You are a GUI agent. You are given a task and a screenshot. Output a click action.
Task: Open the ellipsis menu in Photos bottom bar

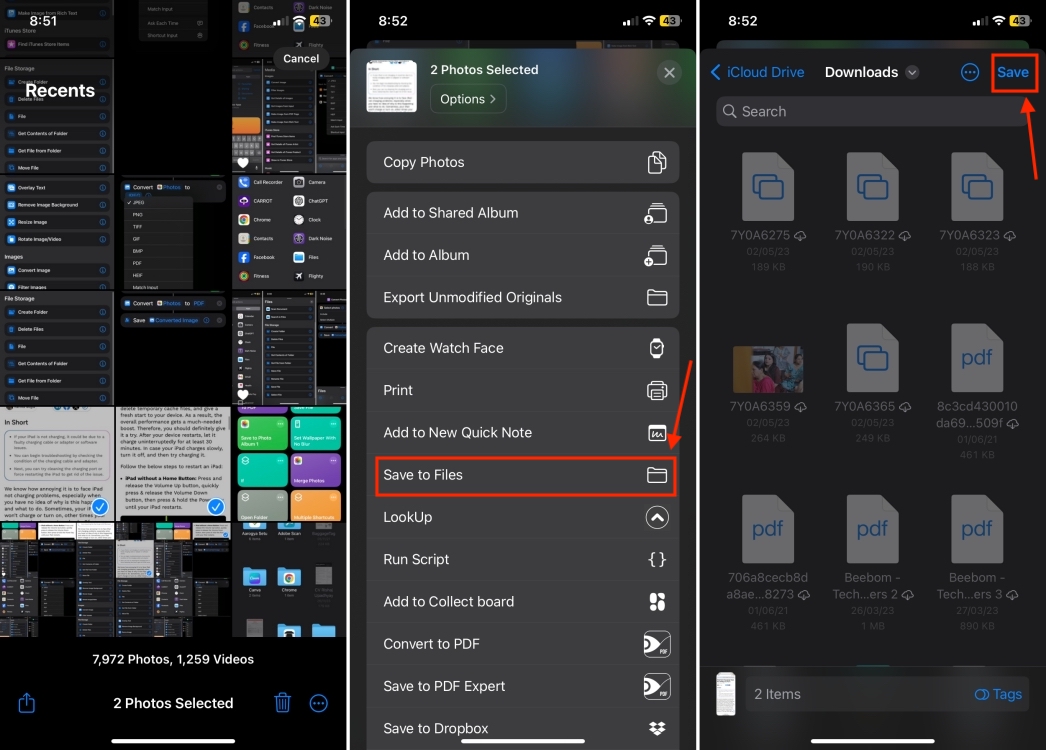click(318, 703)
